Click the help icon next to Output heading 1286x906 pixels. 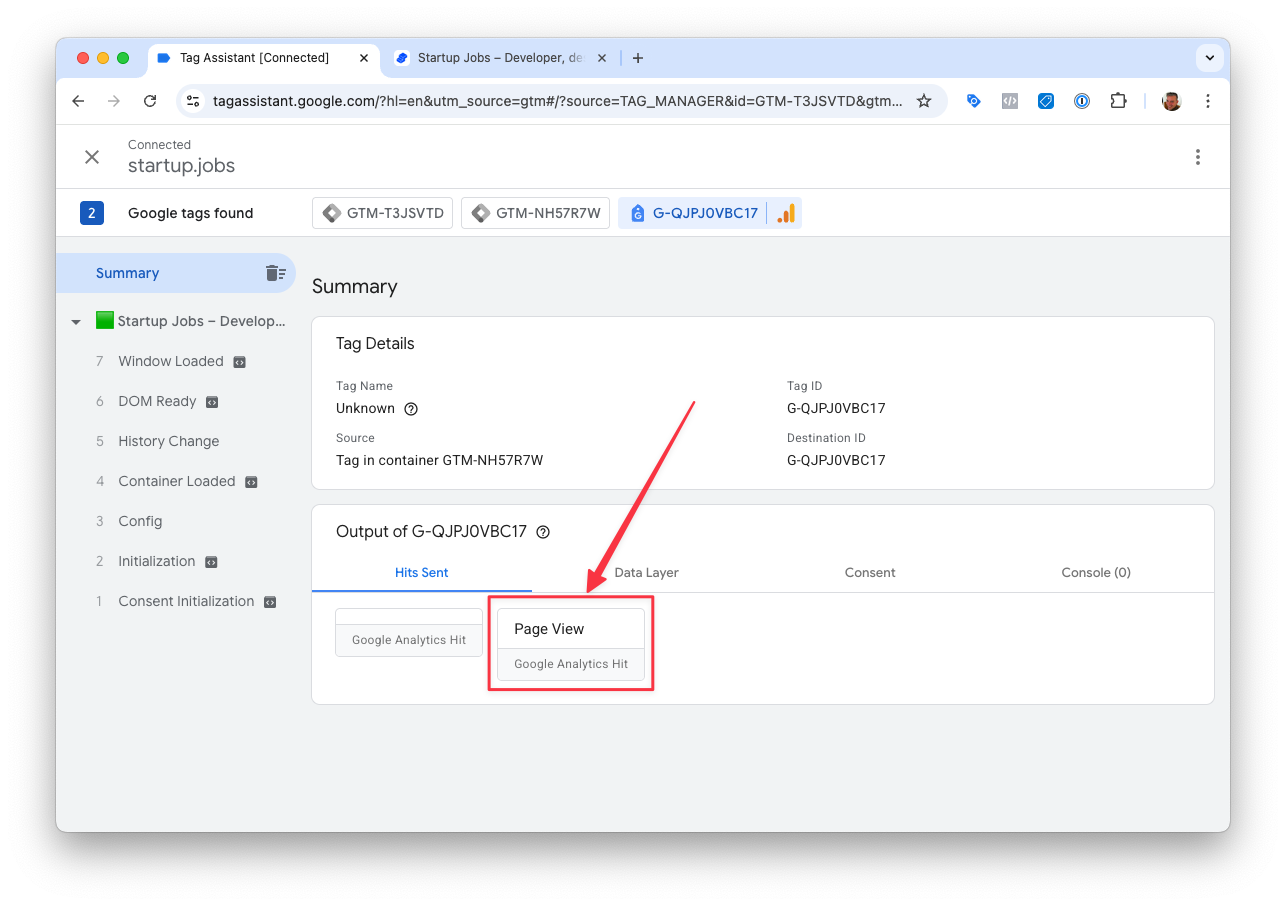[x=543, y=532]
